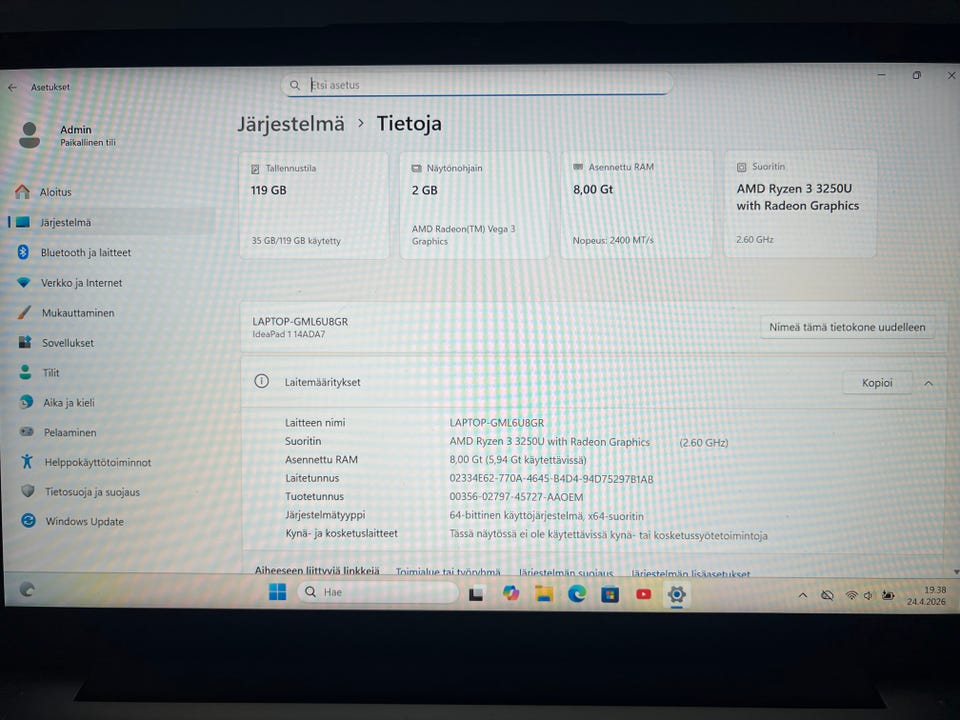The width and height of the screenshot is (960, 720).
Task: Open the Järjestelmän lisäasetukset link
Action: [691, 573]
